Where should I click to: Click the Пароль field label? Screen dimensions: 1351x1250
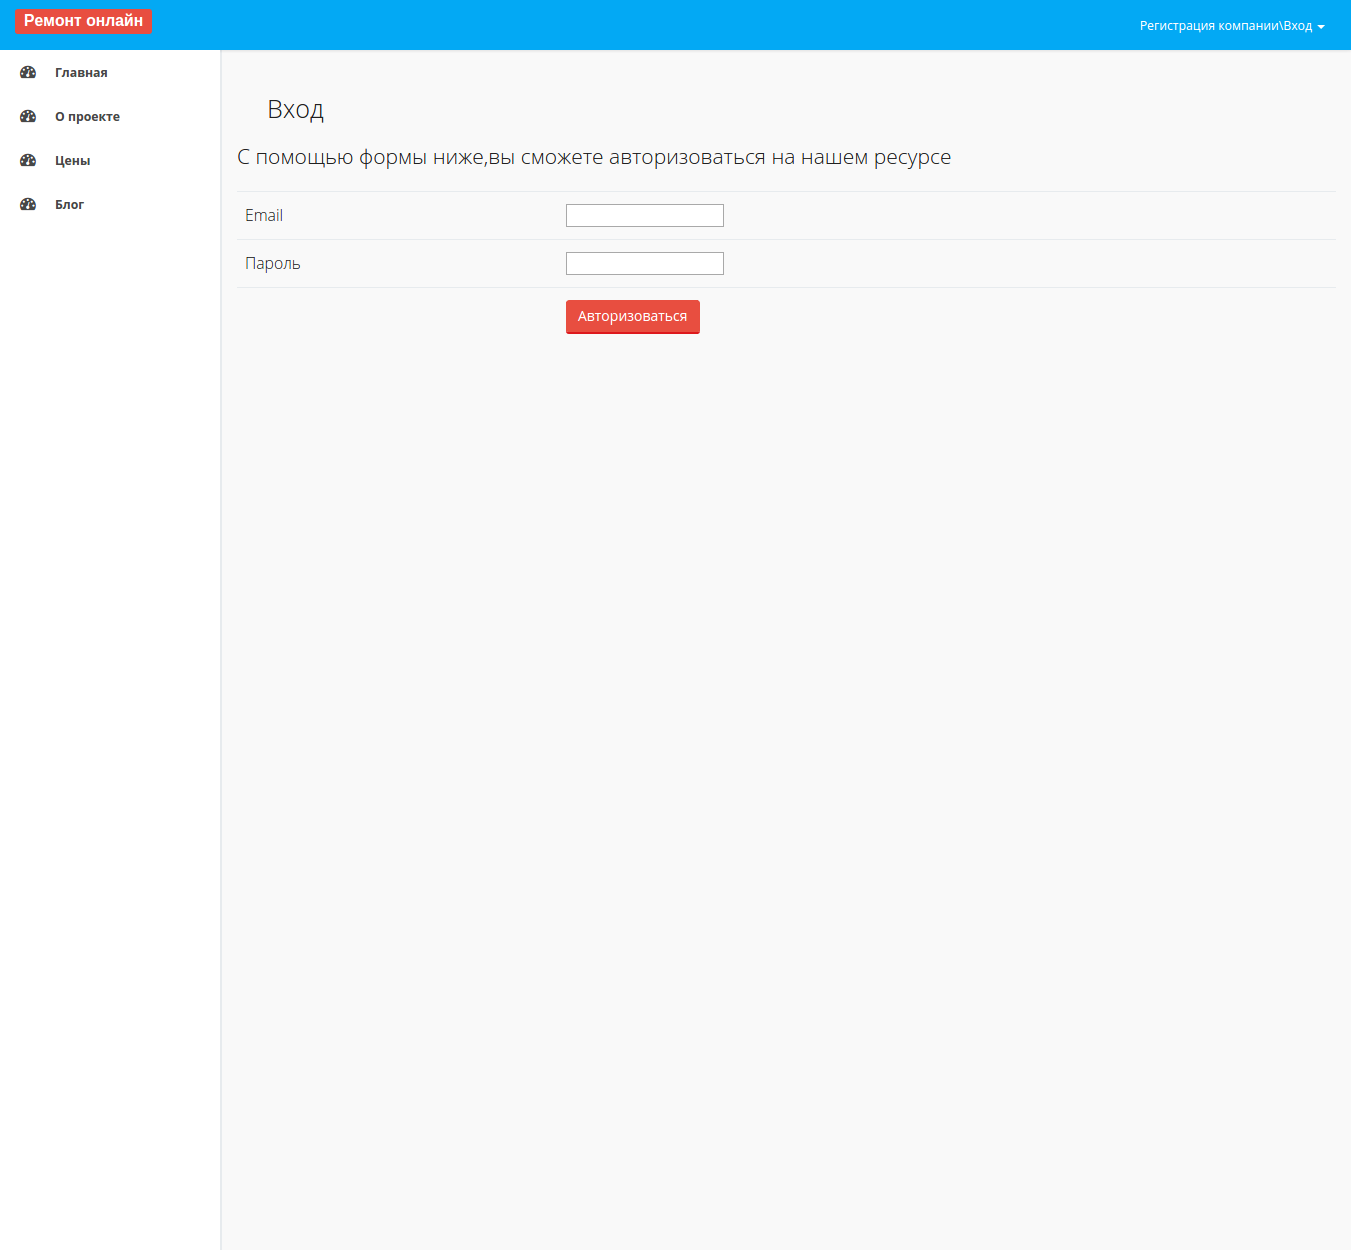point(273,263)
